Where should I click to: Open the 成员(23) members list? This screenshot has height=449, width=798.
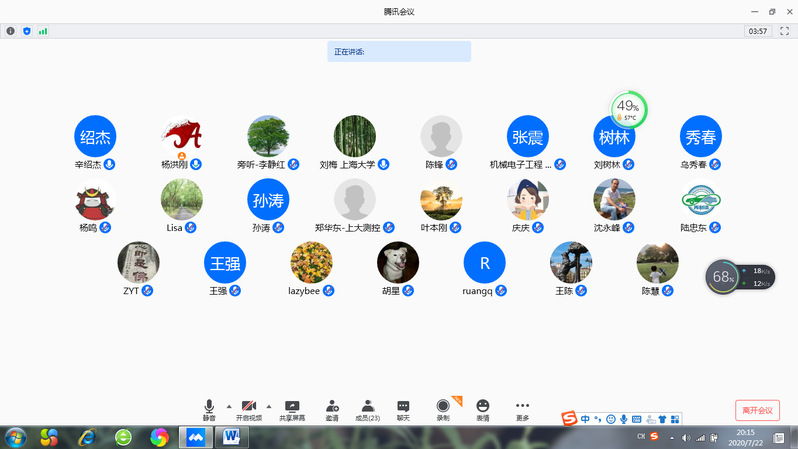tap(367, 408)
